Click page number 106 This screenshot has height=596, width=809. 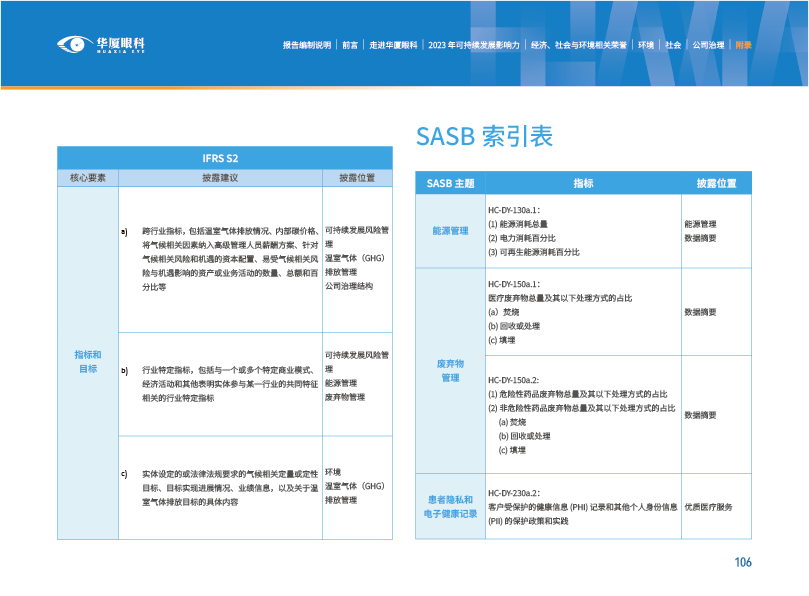742,562
